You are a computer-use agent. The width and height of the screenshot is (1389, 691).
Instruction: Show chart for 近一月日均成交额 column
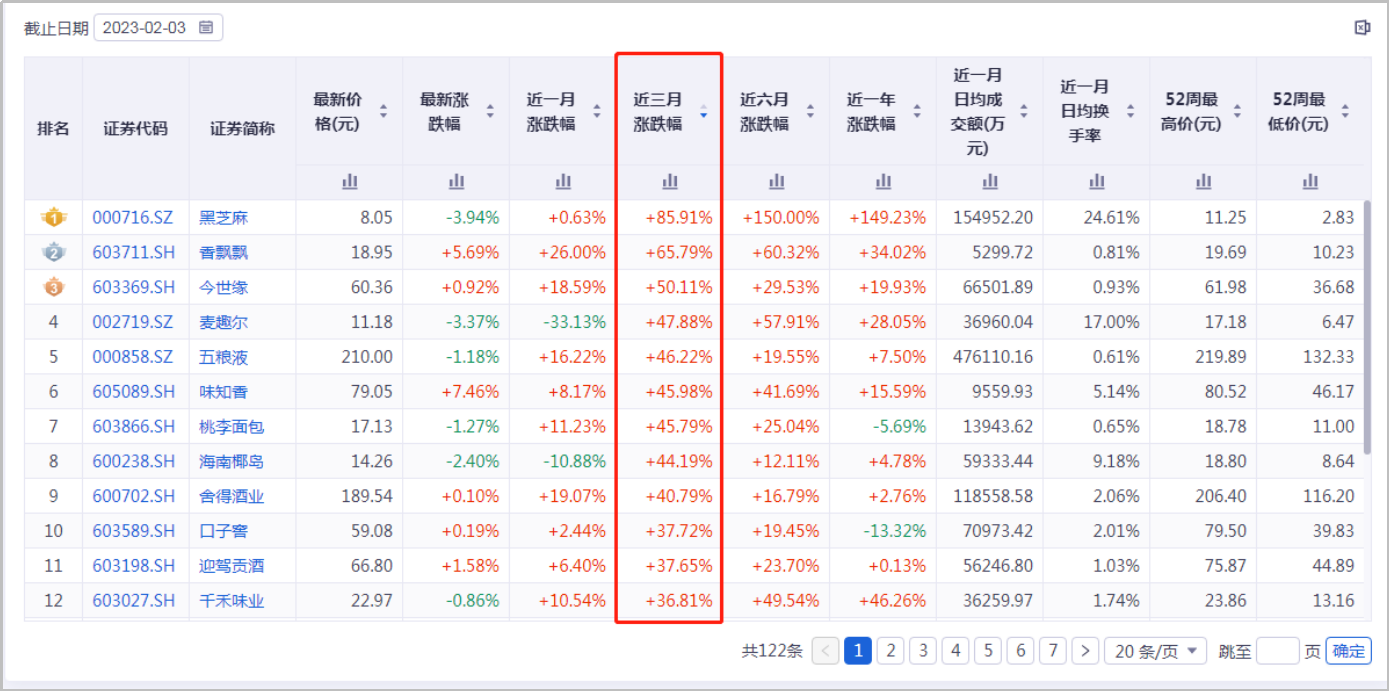[x=990, y=181]
